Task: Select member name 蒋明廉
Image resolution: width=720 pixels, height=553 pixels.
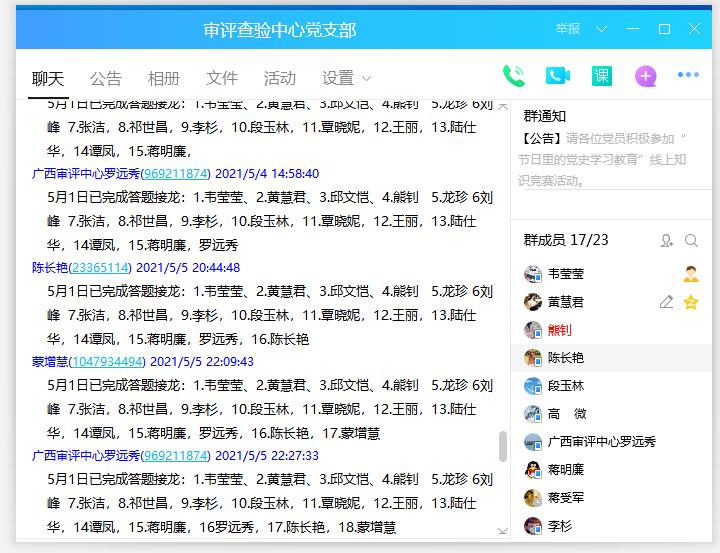Action: coord(566,470)
